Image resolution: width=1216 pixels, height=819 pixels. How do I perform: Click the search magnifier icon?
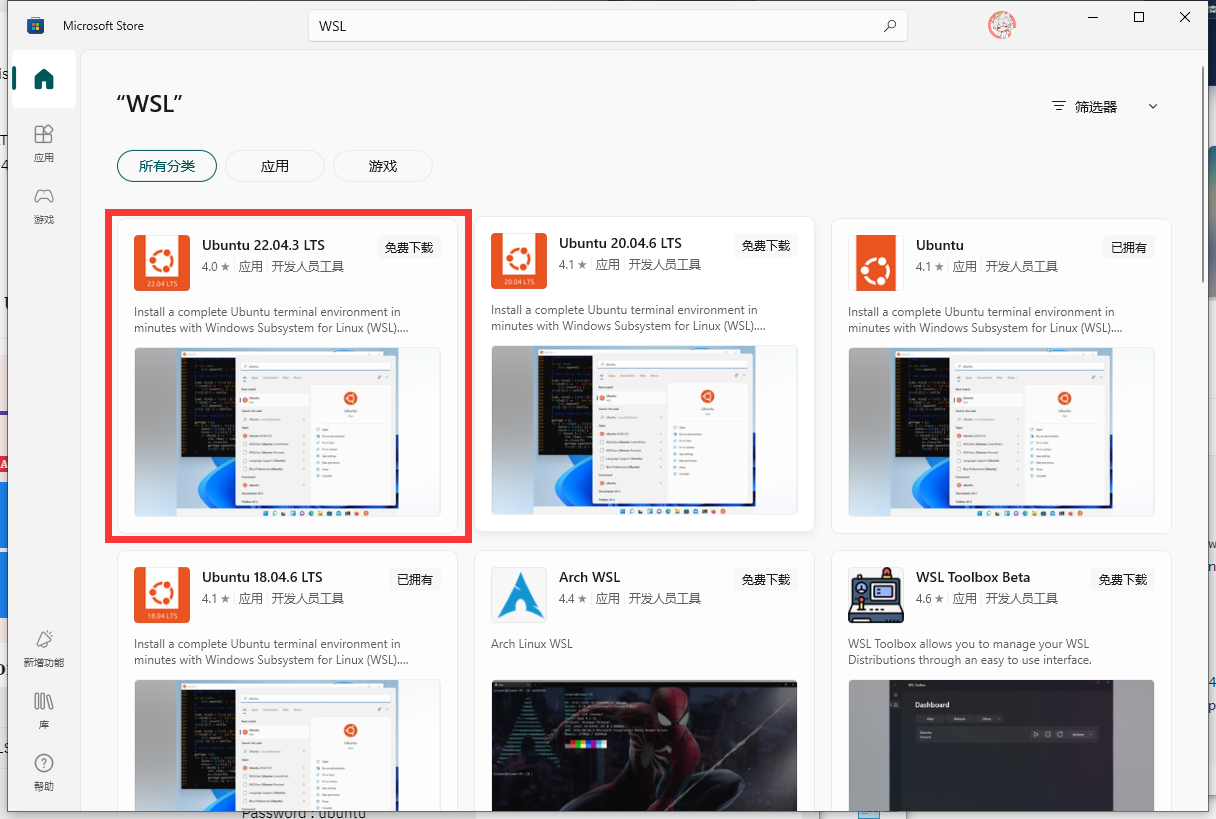pos(890,26)
